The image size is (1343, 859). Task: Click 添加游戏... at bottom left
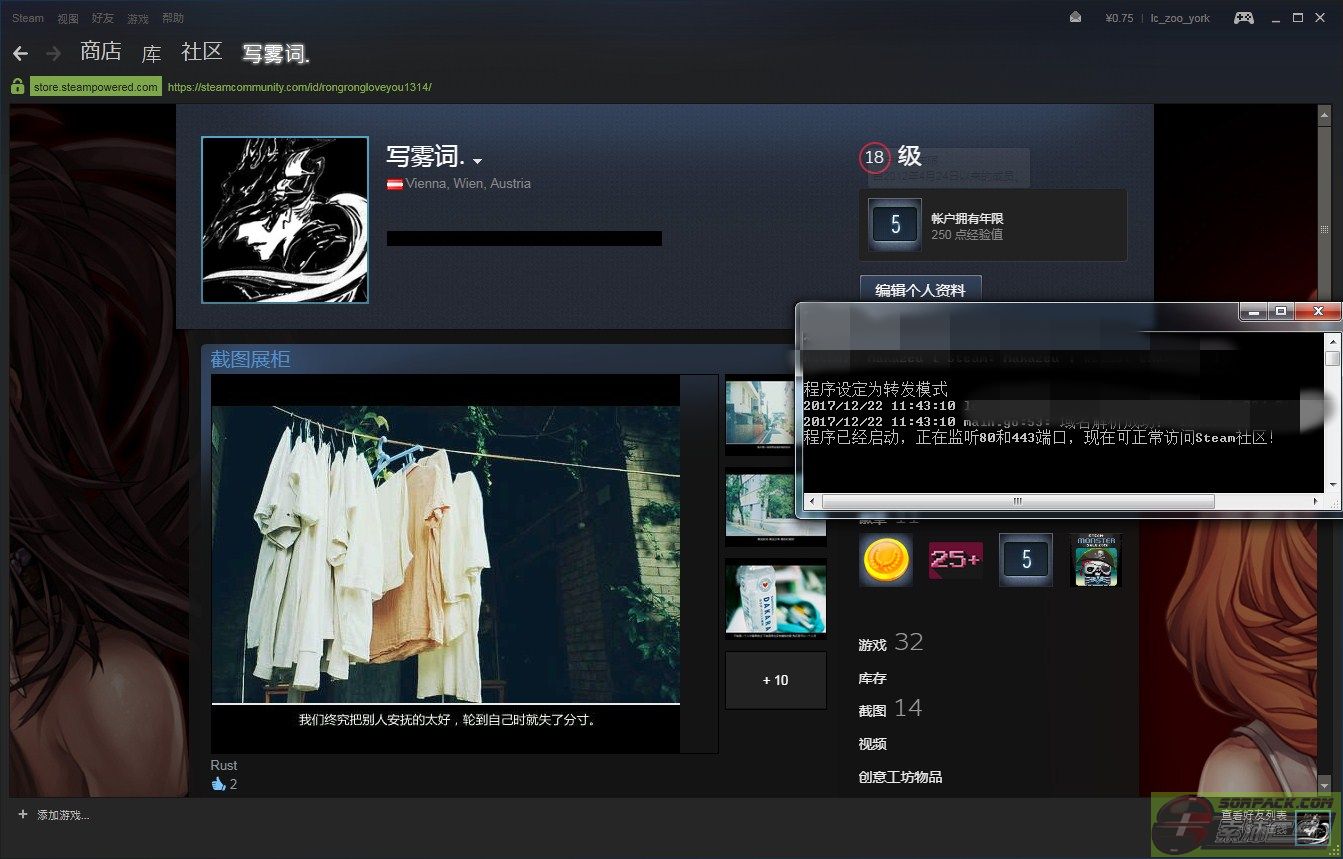[x=63, y=815]
